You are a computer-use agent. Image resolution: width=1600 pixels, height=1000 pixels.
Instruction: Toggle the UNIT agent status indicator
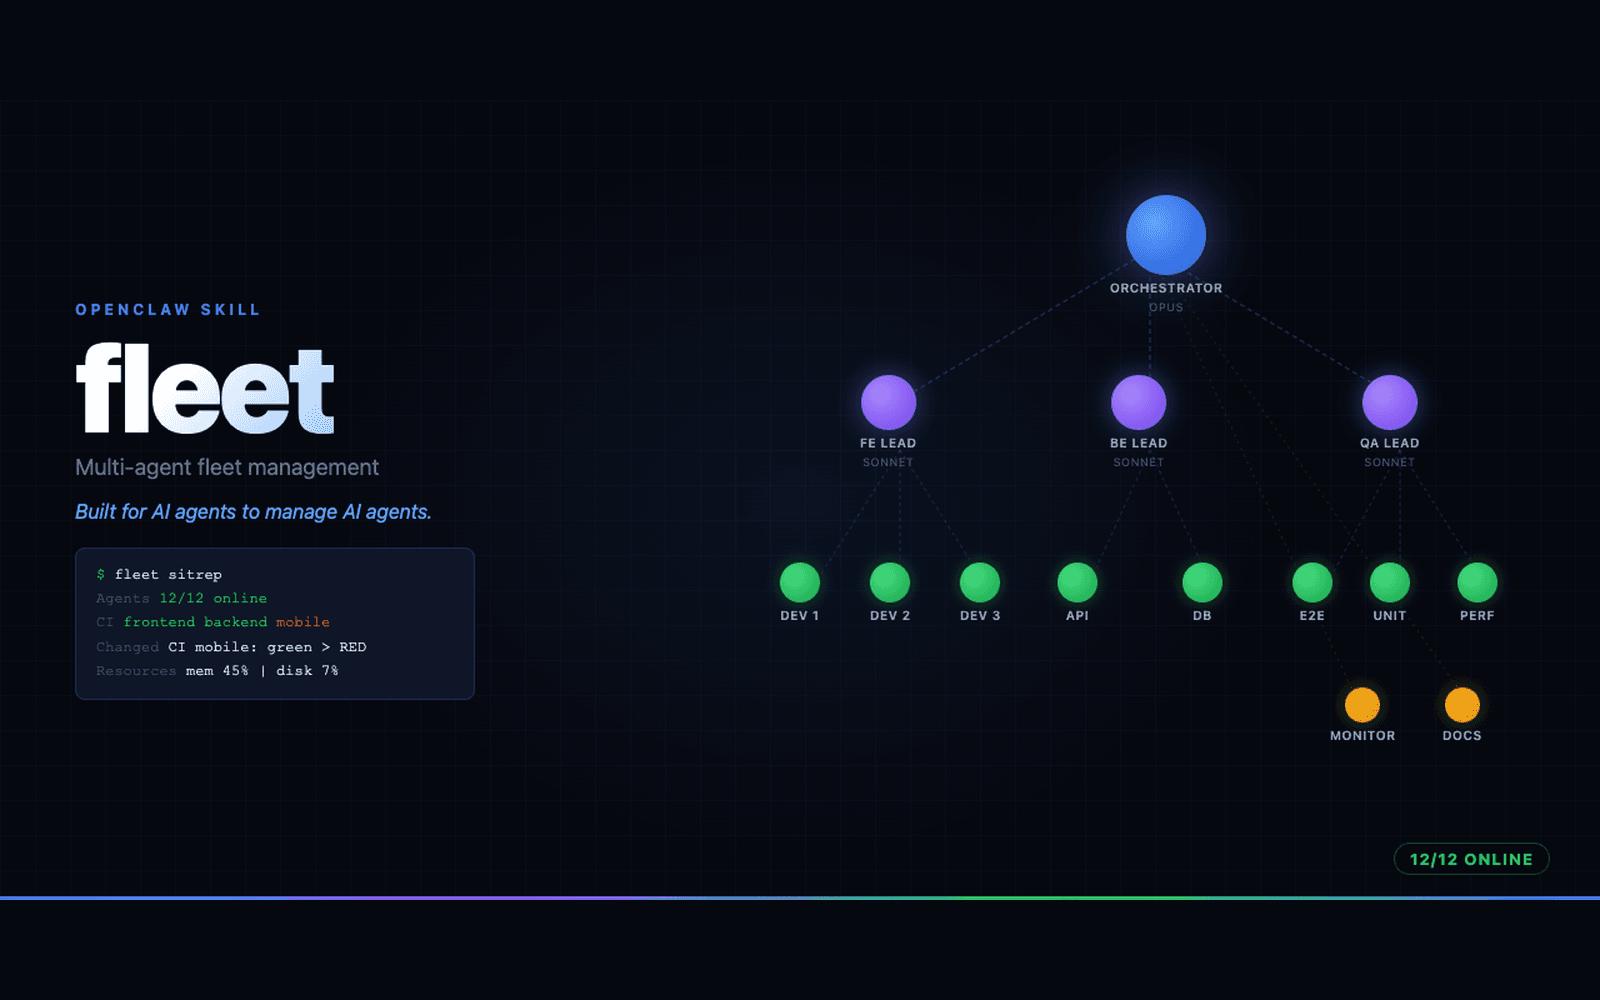tap(1389, 581)
